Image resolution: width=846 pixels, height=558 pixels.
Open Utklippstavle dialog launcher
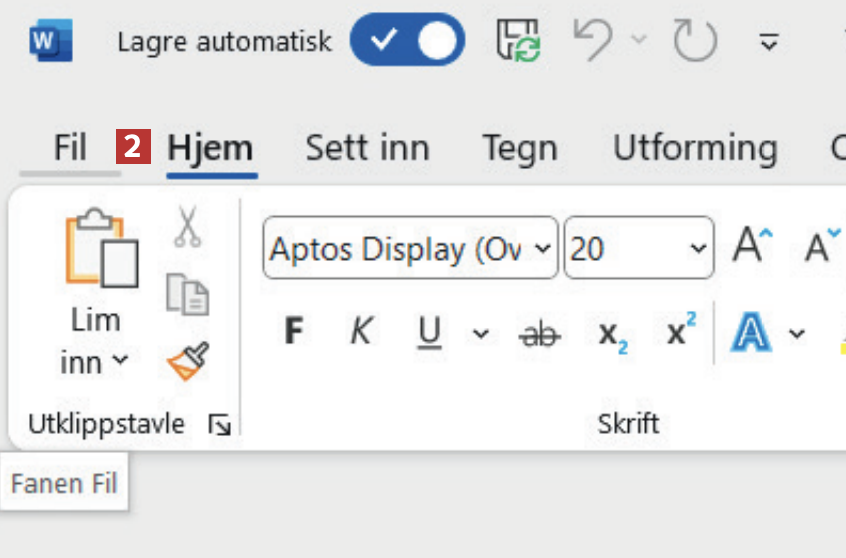tap(219, 426)
